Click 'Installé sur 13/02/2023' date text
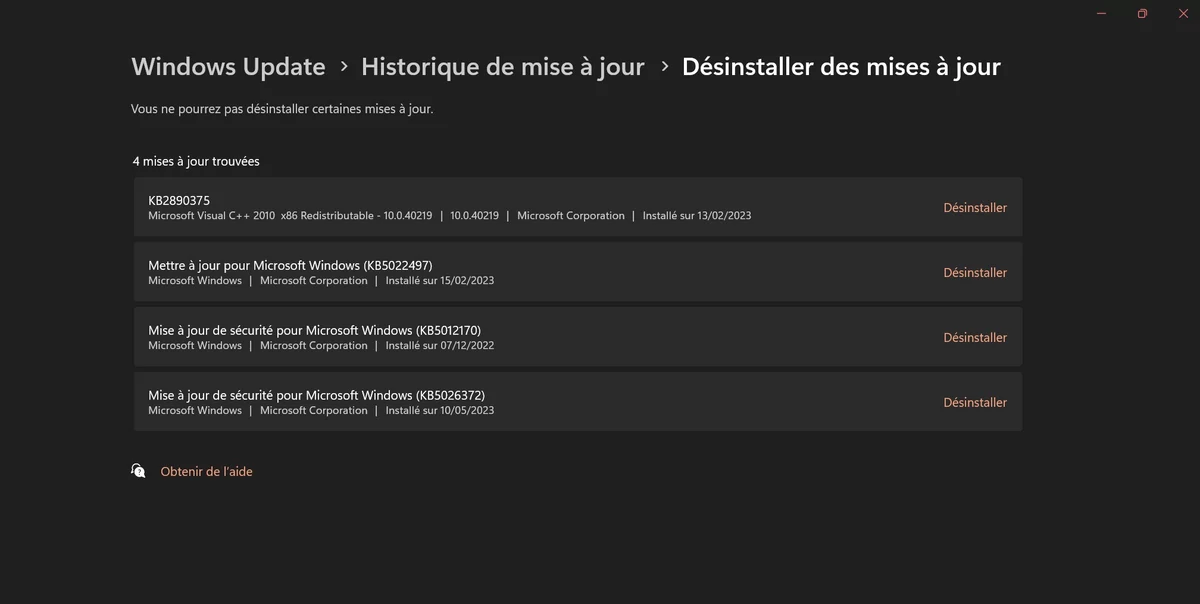 pos(697,216)
